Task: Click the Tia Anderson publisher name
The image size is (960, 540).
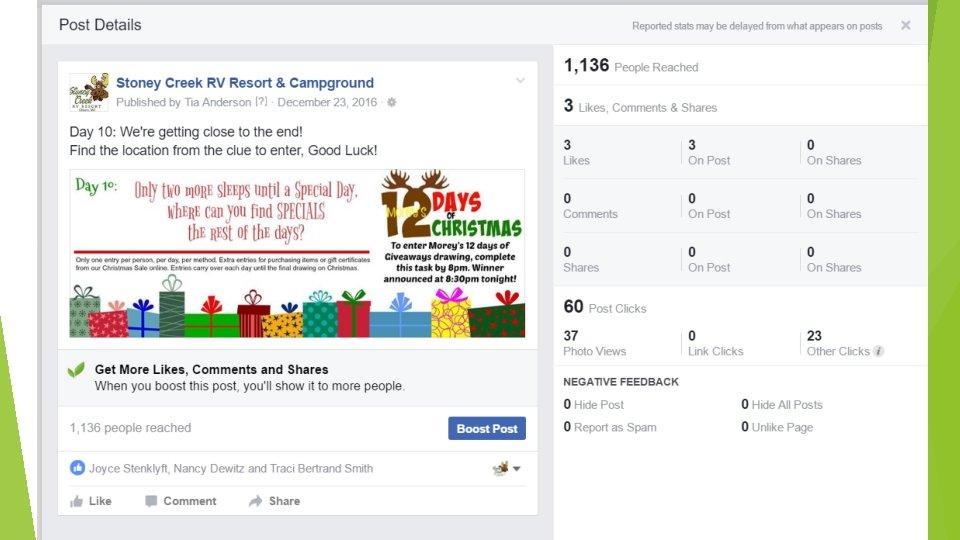Action: click(x=217, y=102)
